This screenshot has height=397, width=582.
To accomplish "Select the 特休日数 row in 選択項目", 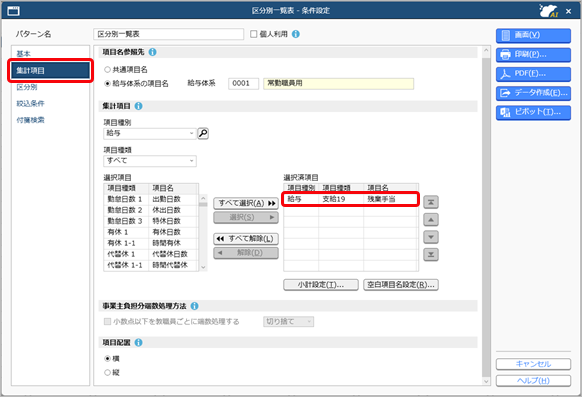I will tap(151, 222).
